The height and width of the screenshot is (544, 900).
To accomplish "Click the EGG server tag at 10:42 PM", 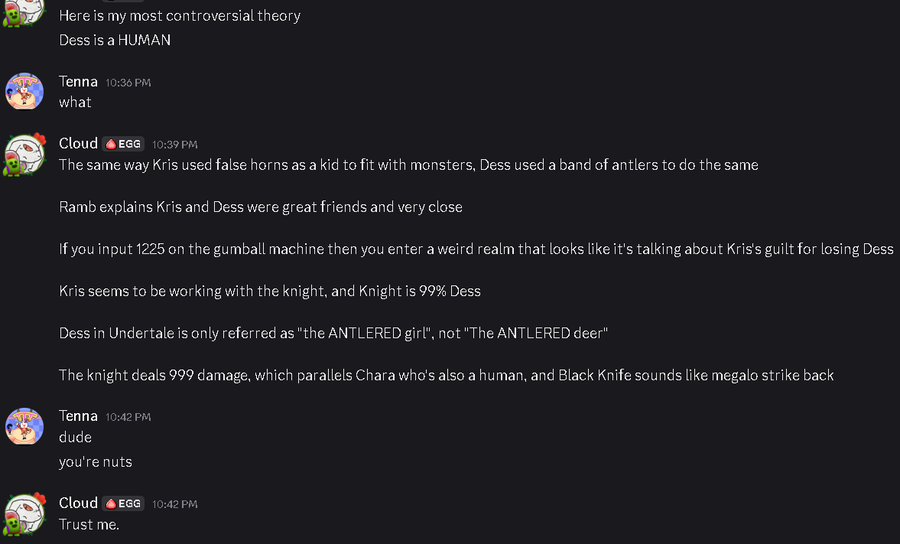I will click(123, 503).
